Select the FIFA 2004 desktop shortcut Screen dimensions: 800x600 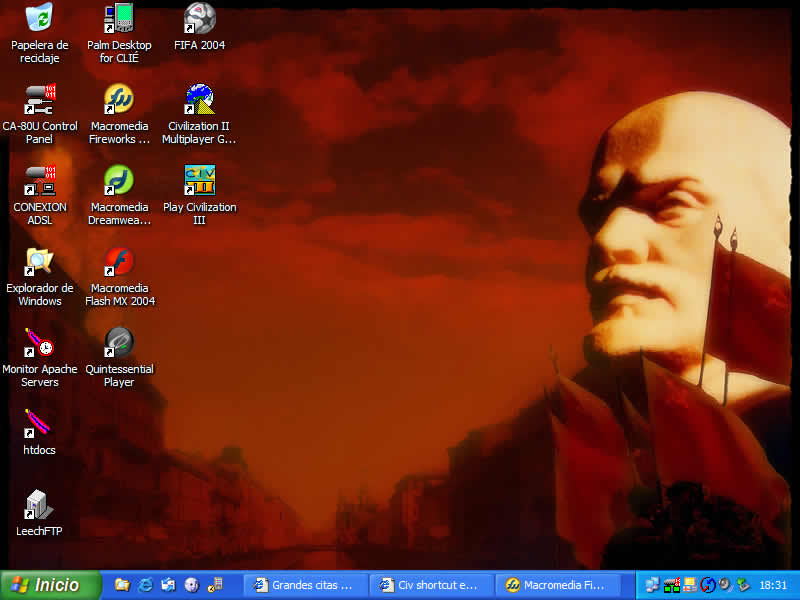coord(199,19)
